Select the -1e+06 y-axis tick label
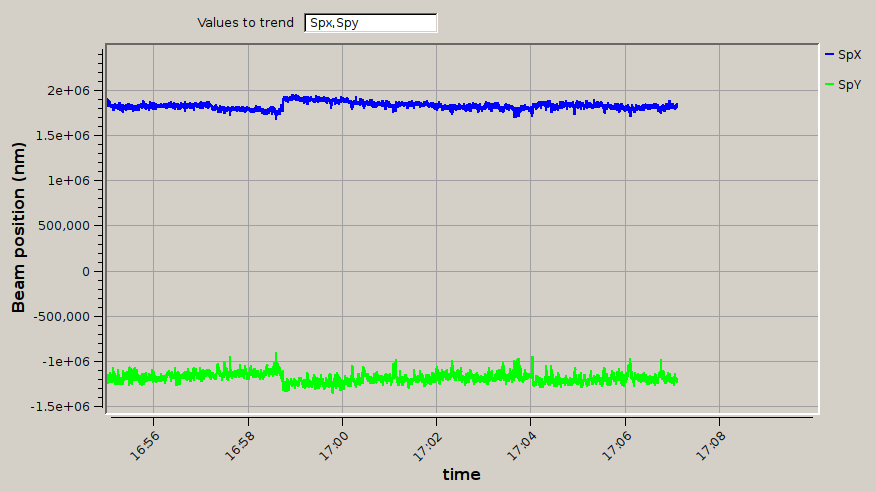This screenshot has width=876, height=492. coord(69,361)
